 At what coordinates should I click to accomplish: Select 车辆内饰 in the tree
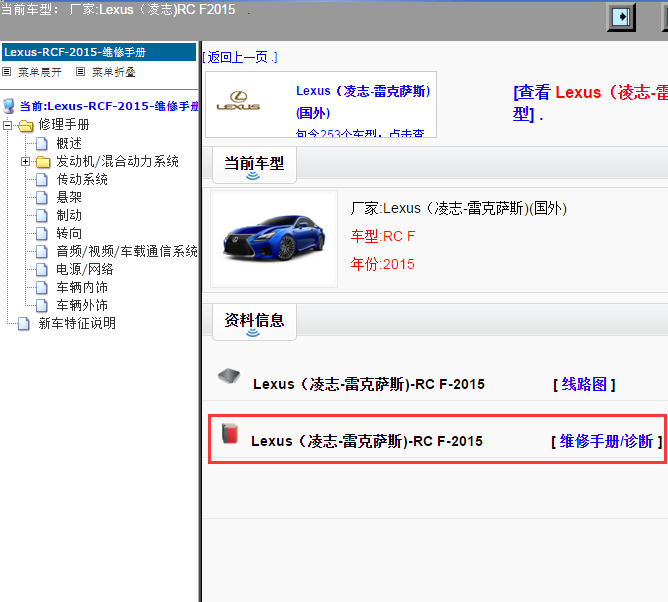[82, 287]
